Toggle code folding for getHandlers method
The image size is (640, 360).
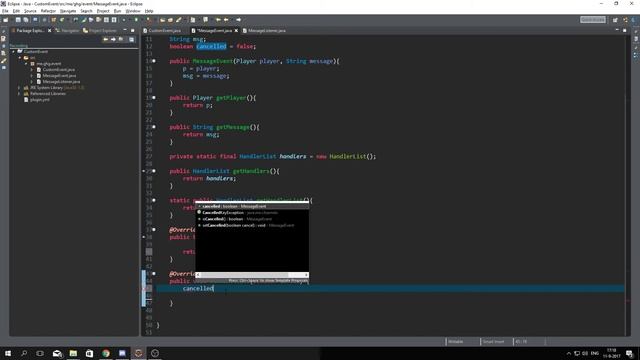coord(154,171)
